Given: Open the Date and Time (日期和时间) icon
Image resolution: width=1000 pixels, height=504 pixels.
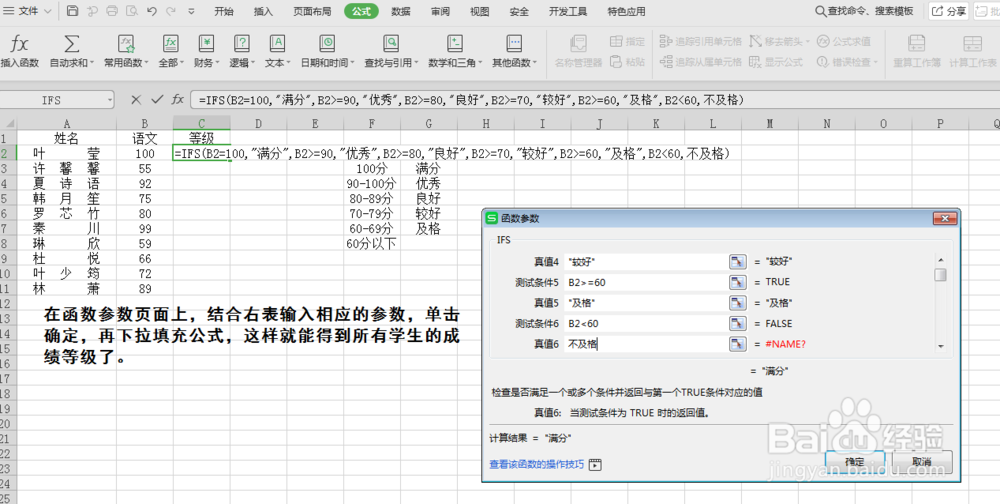Looking at the screenshot, I should click(327, 44).
